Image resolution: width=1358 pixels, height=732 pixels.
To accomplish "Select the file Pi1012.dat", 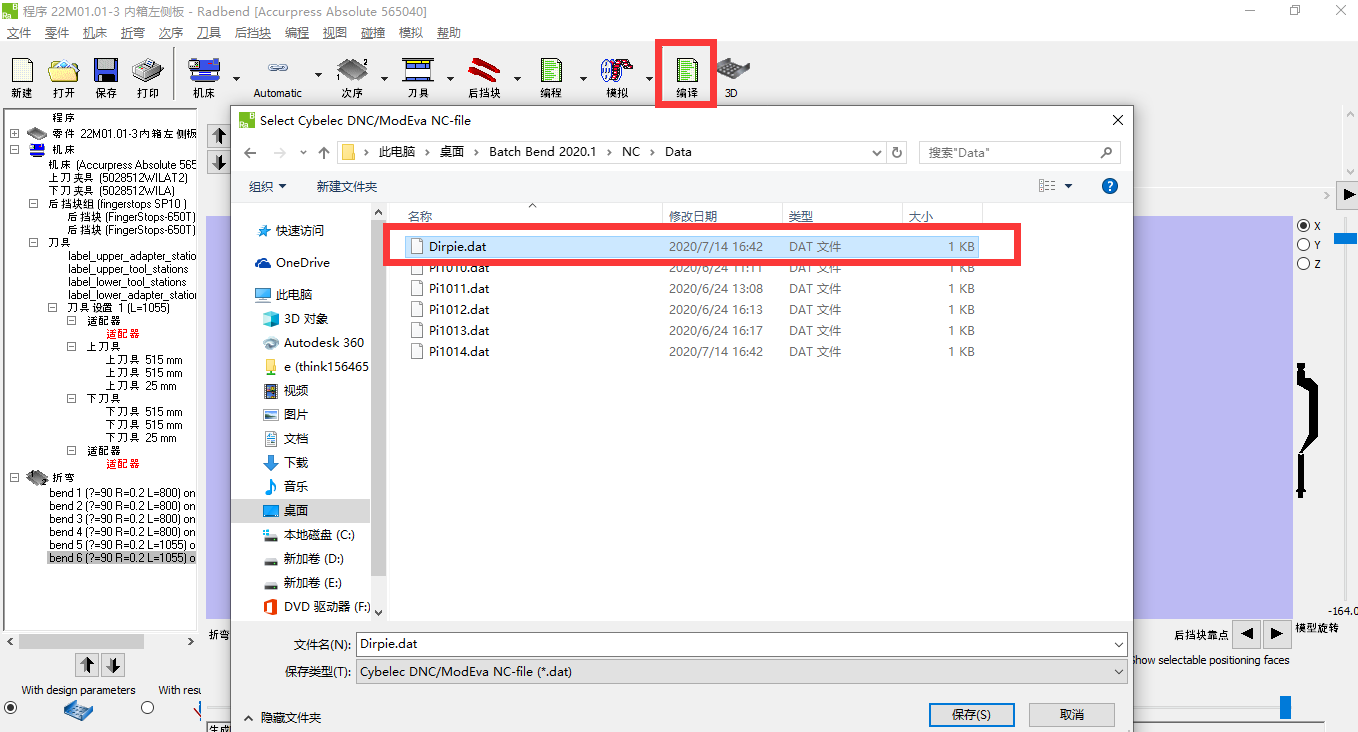I will [x=459, y=309].
